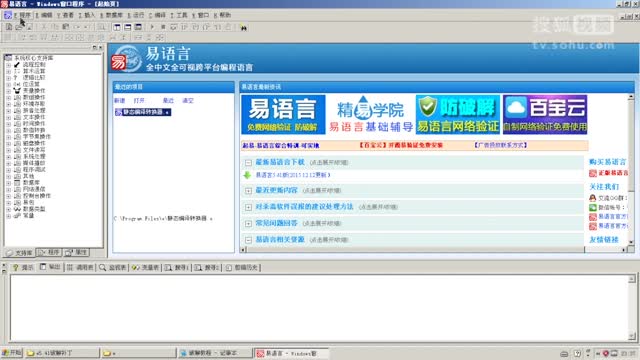Open the 插入 menu
The width and height of the screenshot is (640, 360).
point(87,15)
